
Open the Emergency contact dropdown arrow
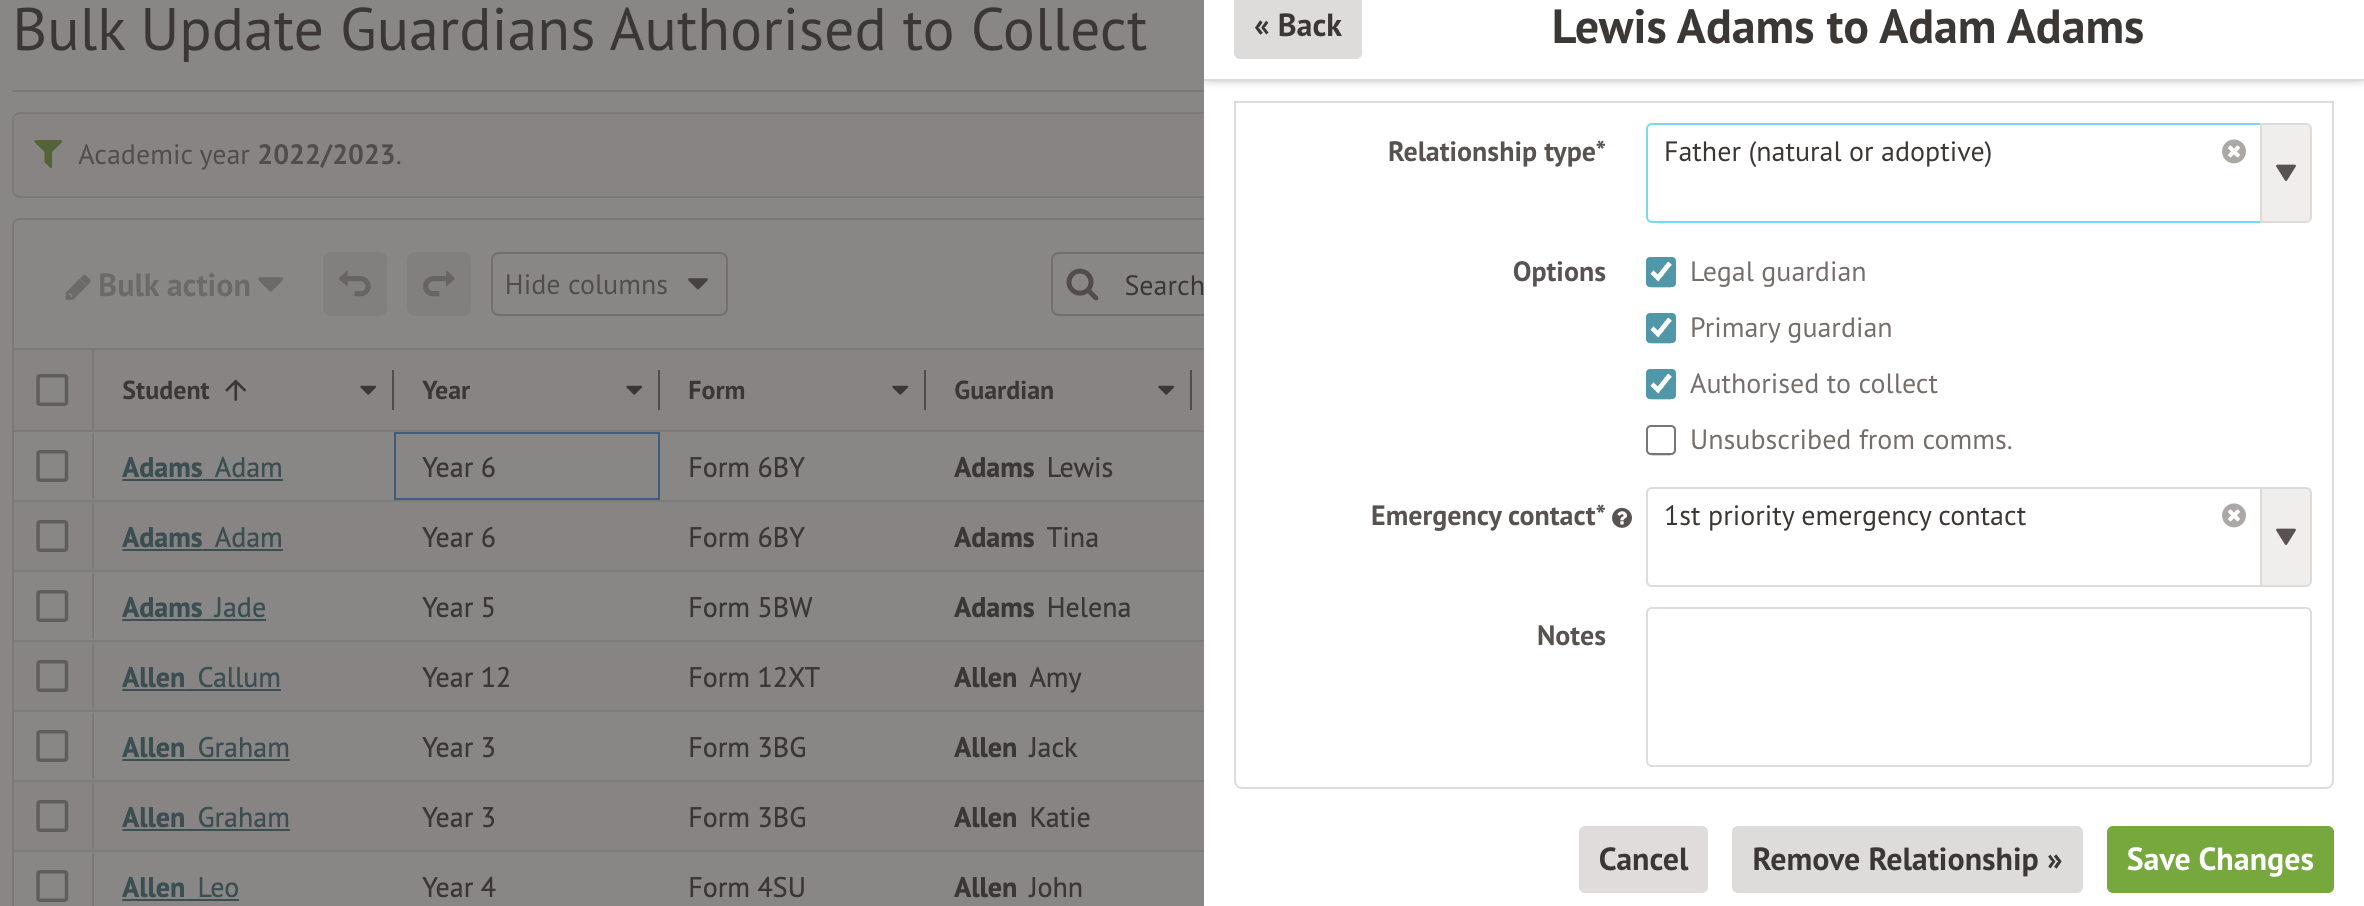(x=2285, y=537)
